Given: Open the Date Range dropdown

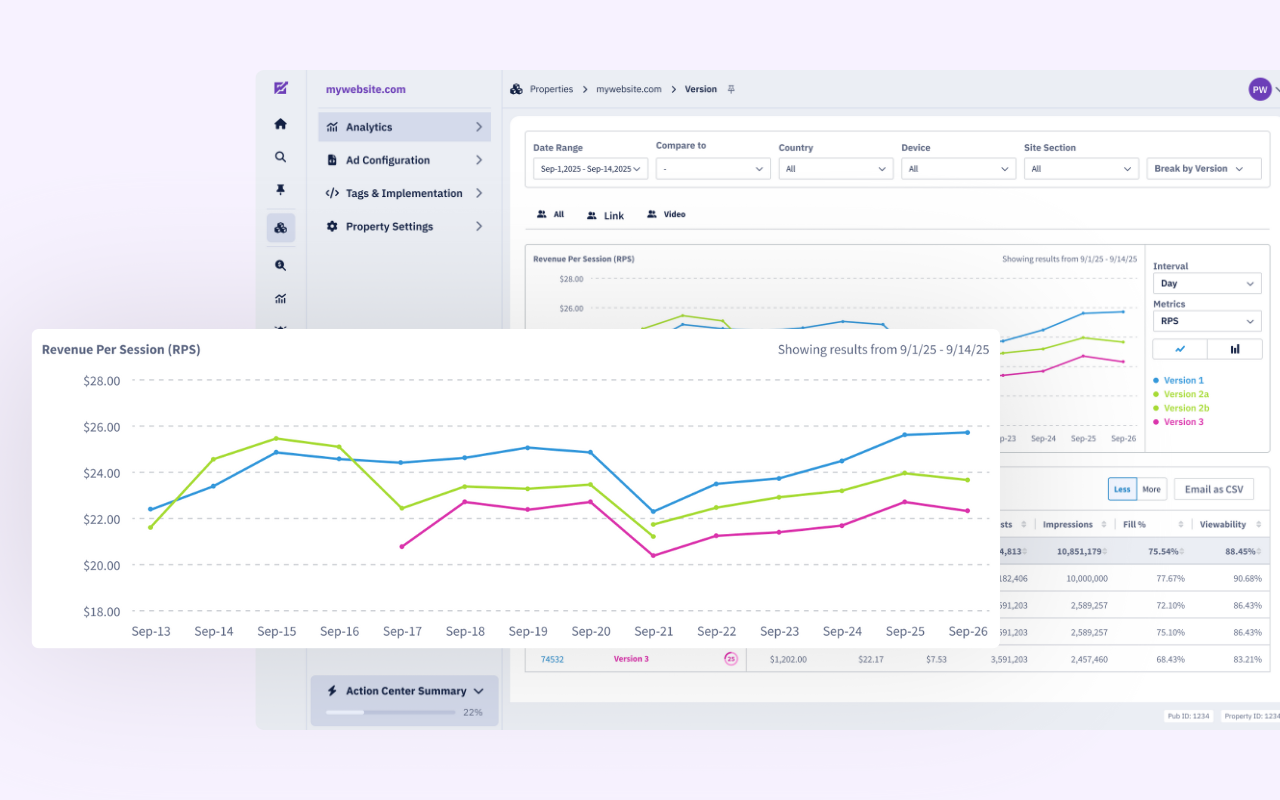Looking at the screenshot, I should pyautogui.click(x=590, y=169).
